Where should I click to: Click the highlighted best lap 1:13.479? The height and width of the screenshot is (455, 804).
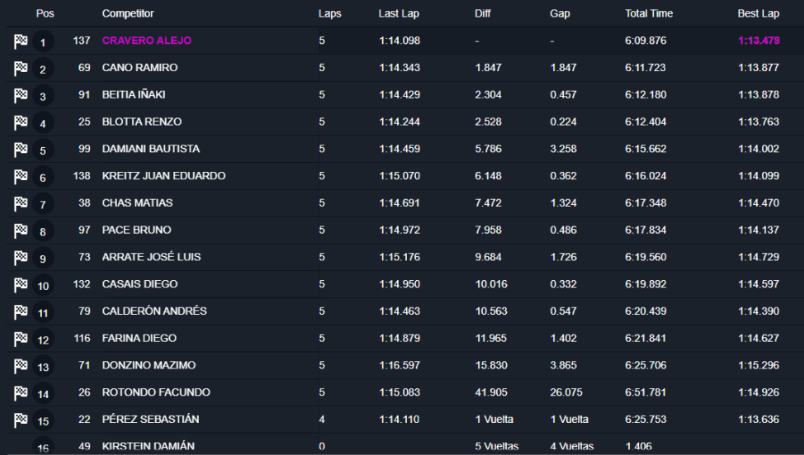click(759, 41)
